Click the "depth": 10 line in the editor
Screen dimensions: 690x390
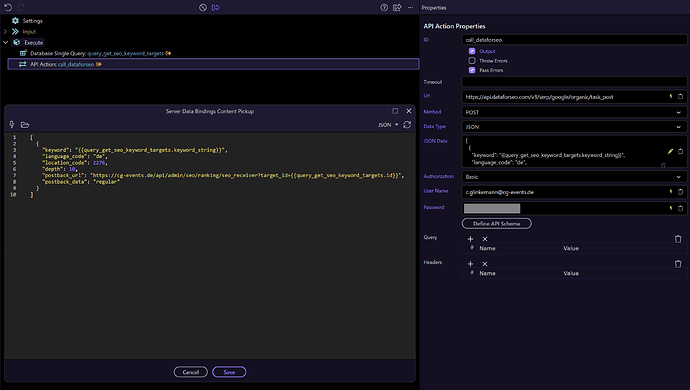tap(60, 169)
